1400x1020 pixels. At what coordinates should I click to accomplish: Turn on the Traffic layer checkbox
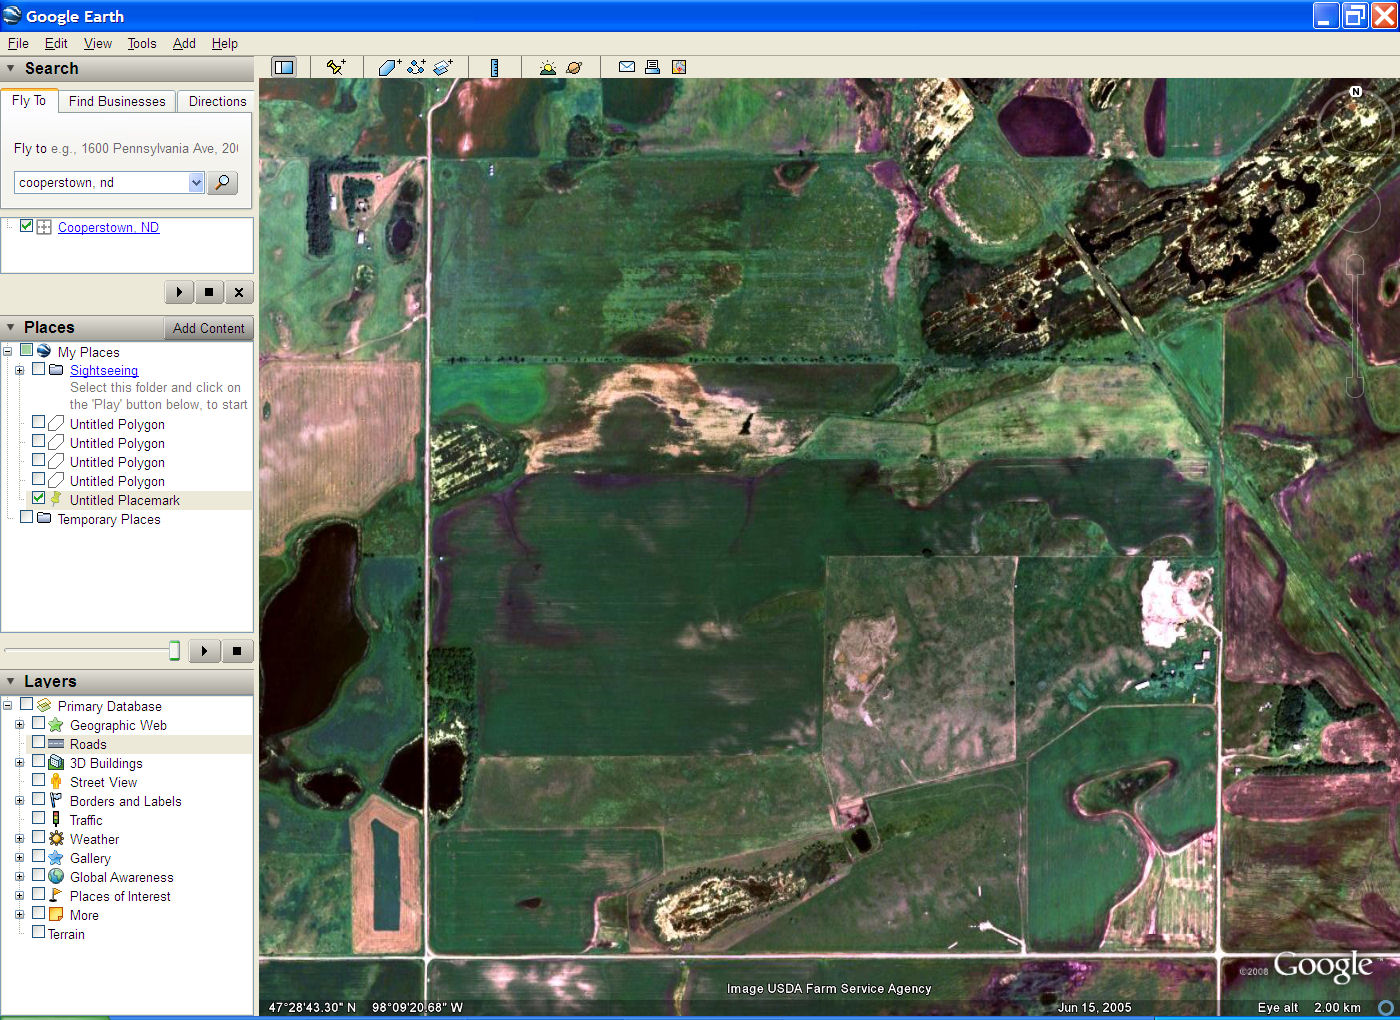point(38,818)
